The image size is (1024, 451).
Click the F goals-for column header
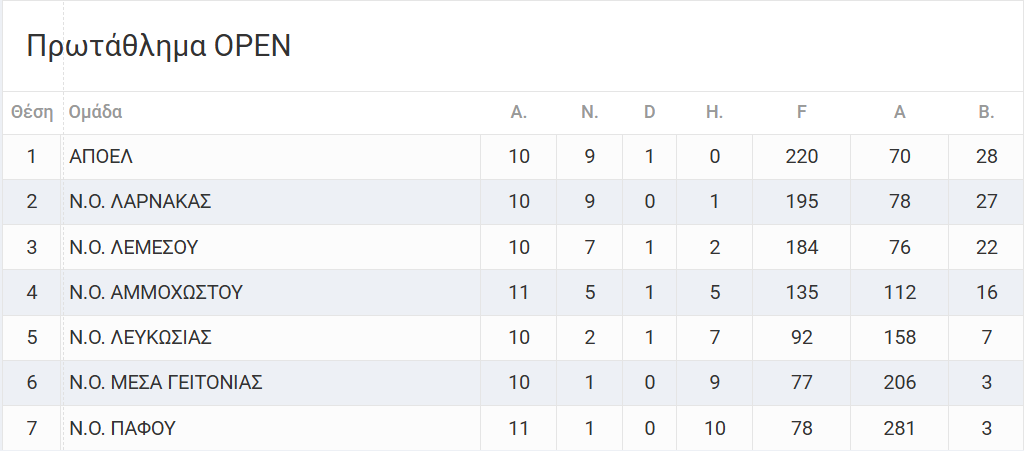(x=802, y=112)
